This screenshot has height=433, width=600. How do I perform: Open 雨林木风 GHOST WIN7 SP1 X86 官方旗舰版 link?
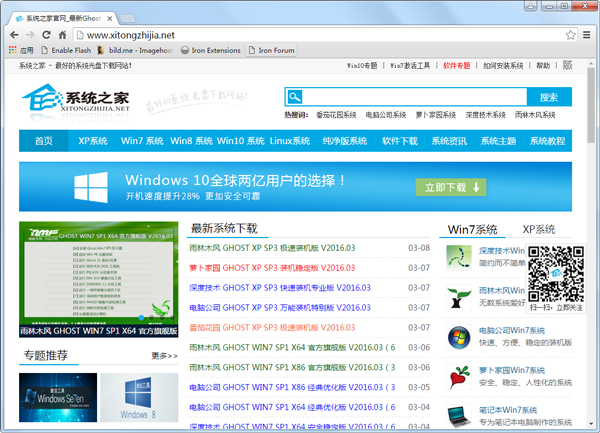[292, 367]
